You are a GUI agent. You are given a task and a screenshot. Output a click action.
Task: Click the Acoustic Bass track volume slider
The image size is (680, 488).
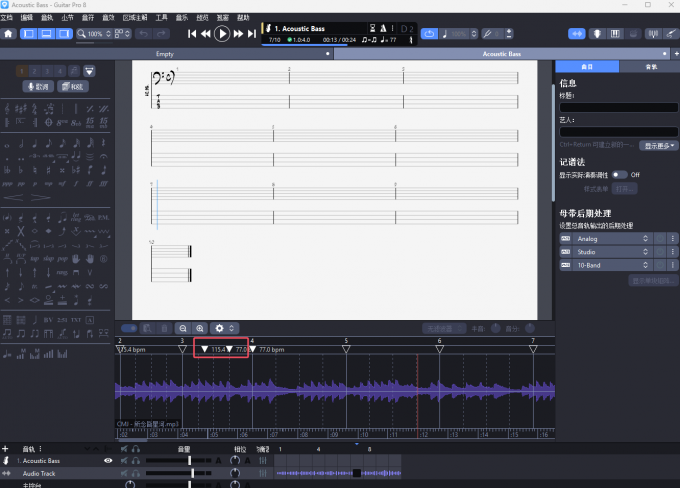point(190,460)
